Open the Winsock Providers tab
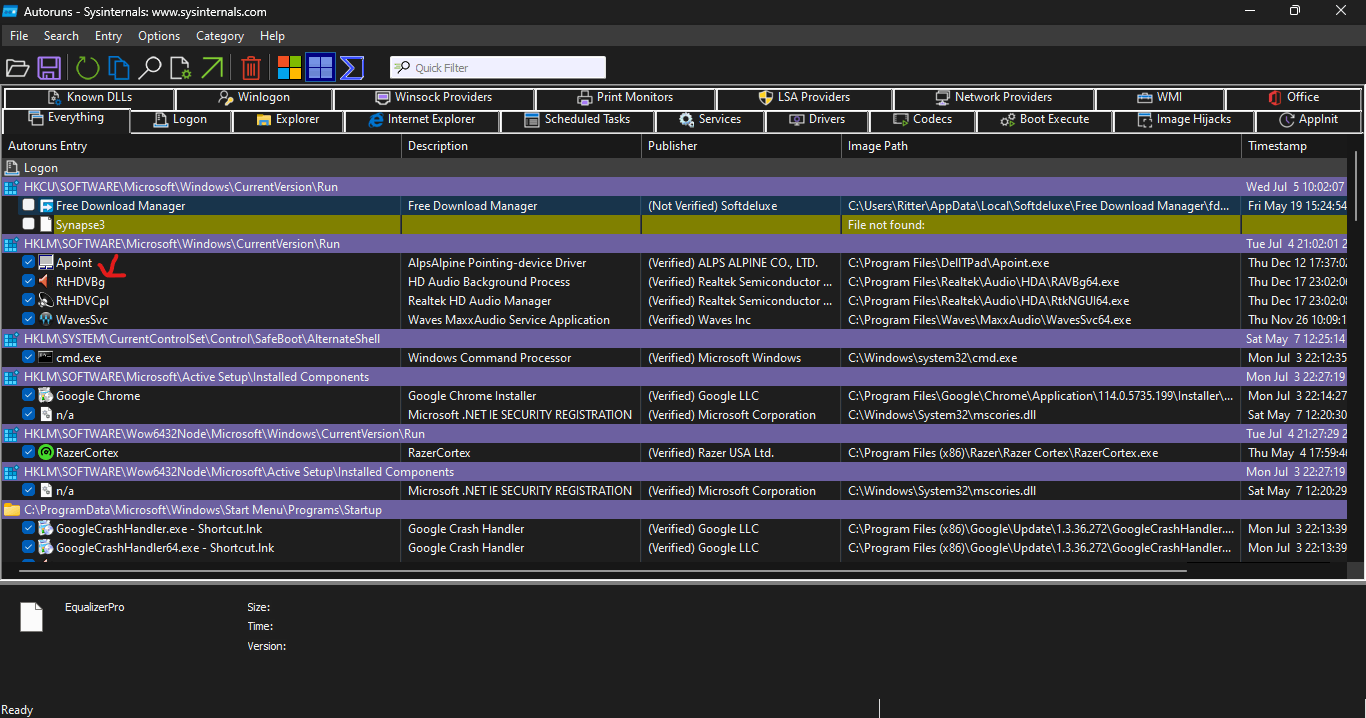 click(x=434, y=97)
